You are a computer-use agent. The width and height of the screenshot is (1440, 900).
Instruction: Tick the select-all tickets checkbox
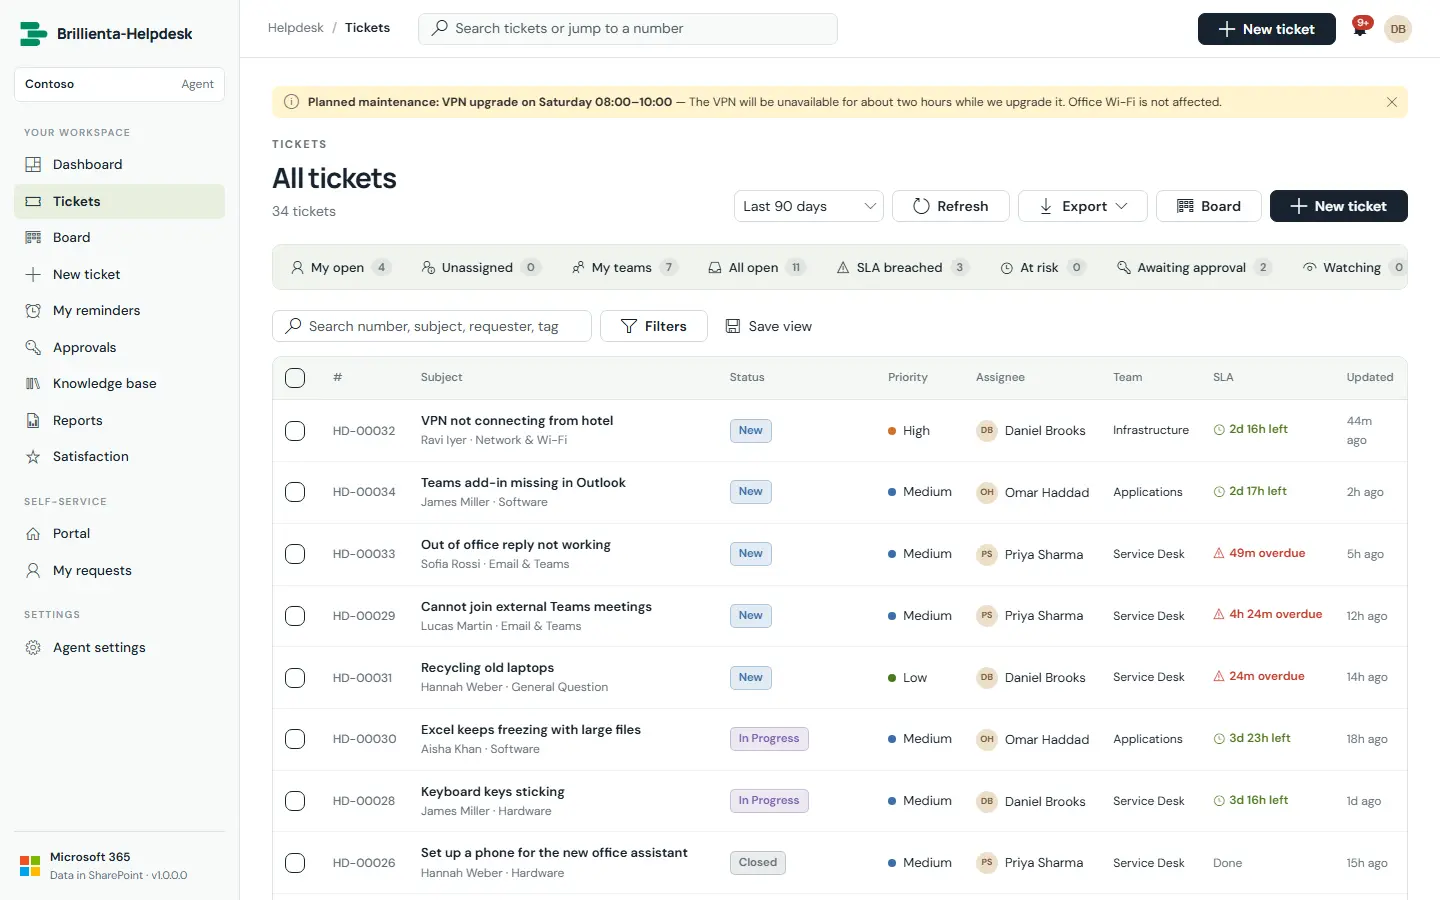[295, 378]
